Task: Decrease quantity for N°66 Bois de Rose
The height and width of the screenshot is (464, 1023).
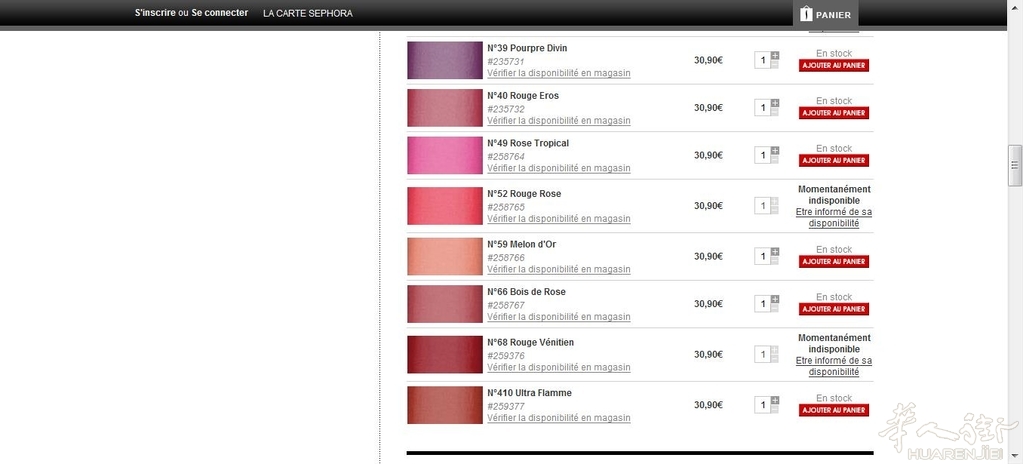Action: click(775, 308)
